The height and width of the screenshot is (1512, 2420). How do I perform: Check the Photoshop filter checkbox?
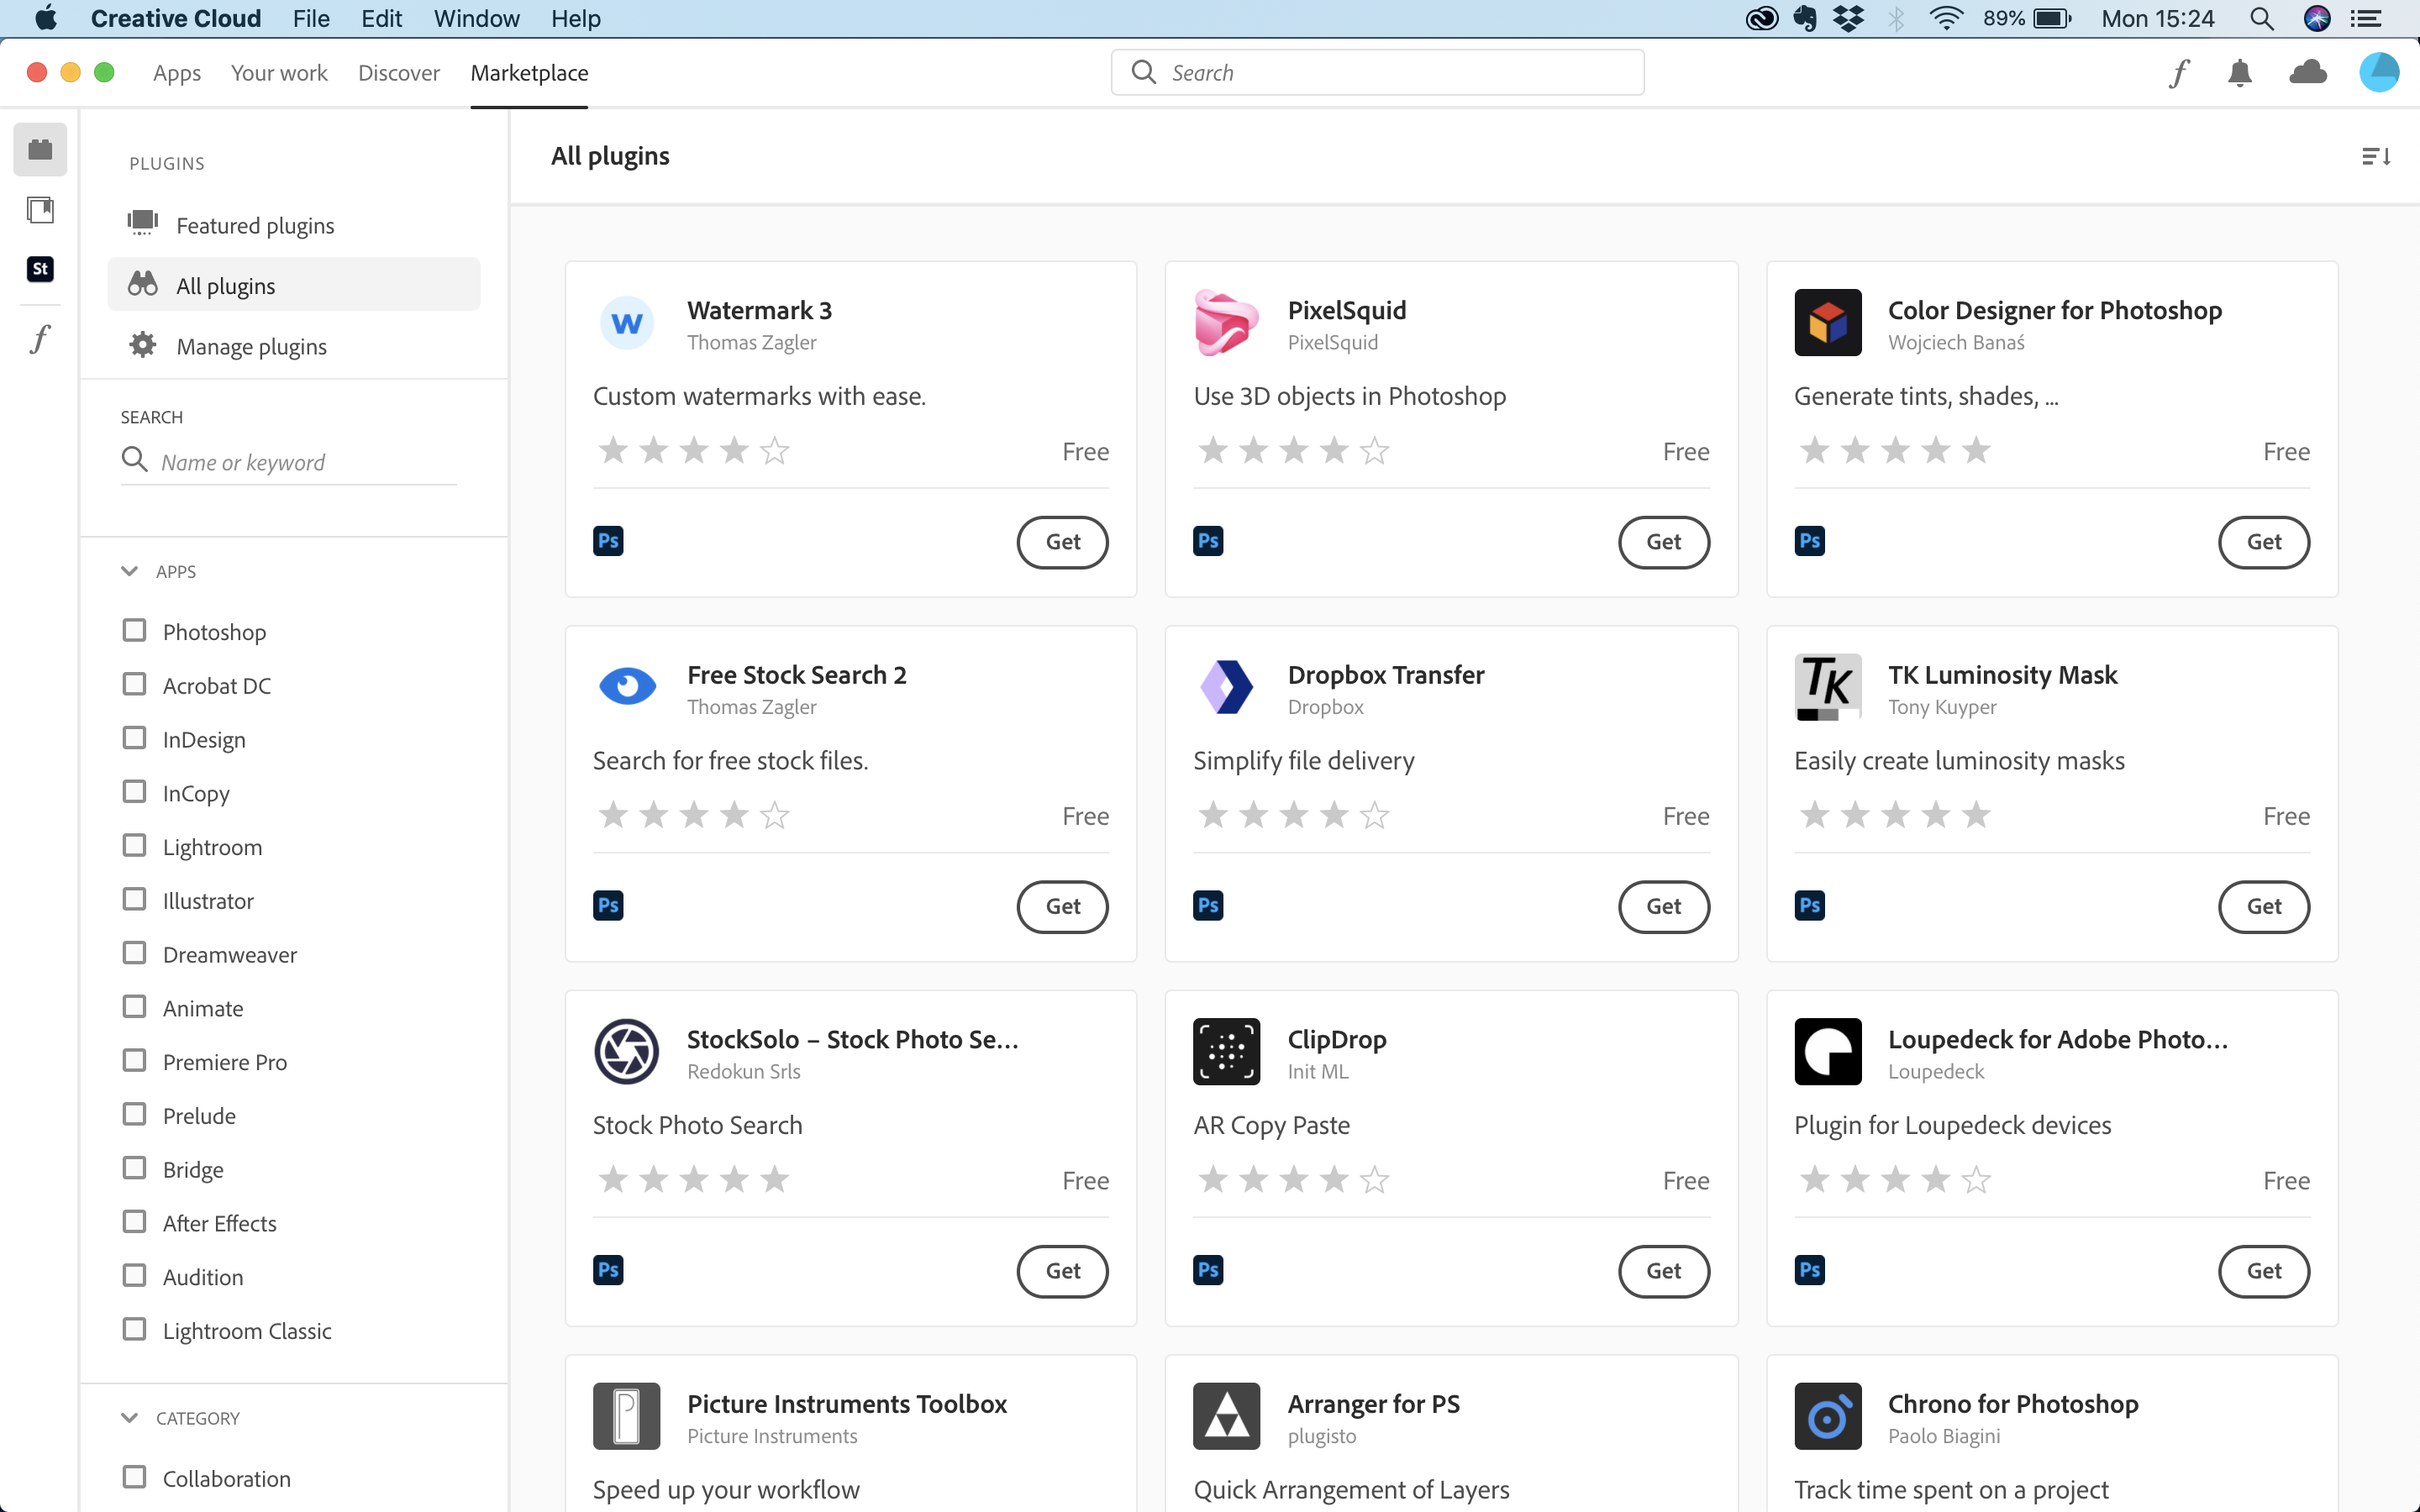pyautogui.click(x=134, y=631)
